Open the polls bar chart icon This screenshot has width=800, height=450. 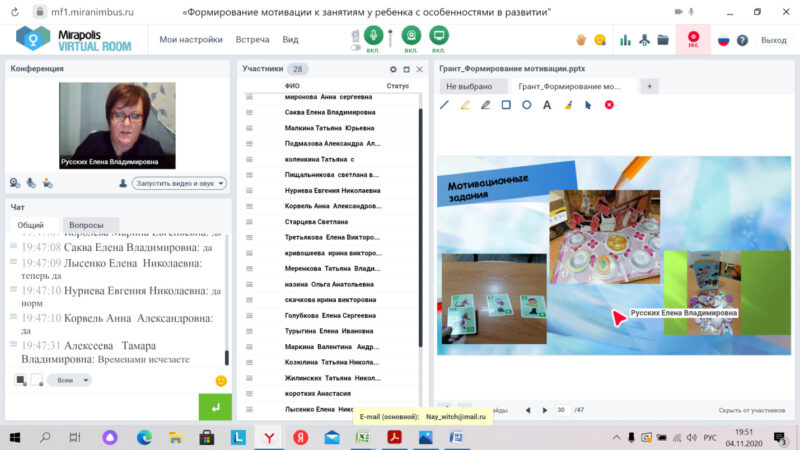pos(626,40)
